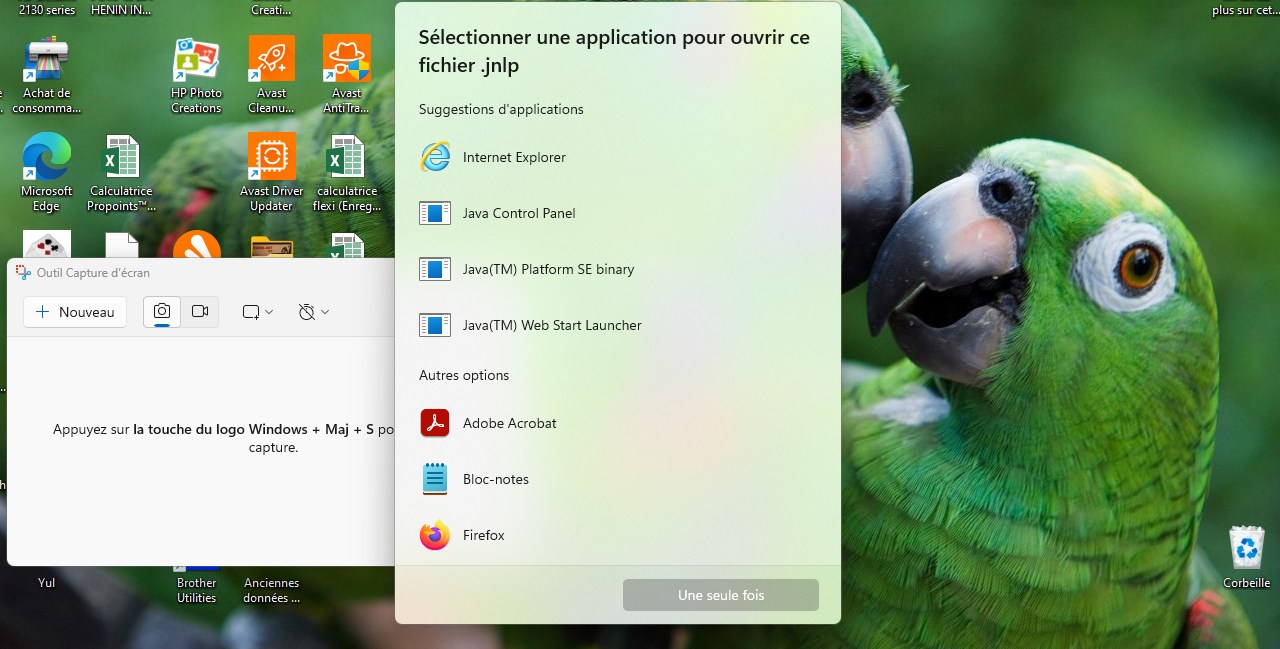Click the Adobe Acrobat text label

510,423
